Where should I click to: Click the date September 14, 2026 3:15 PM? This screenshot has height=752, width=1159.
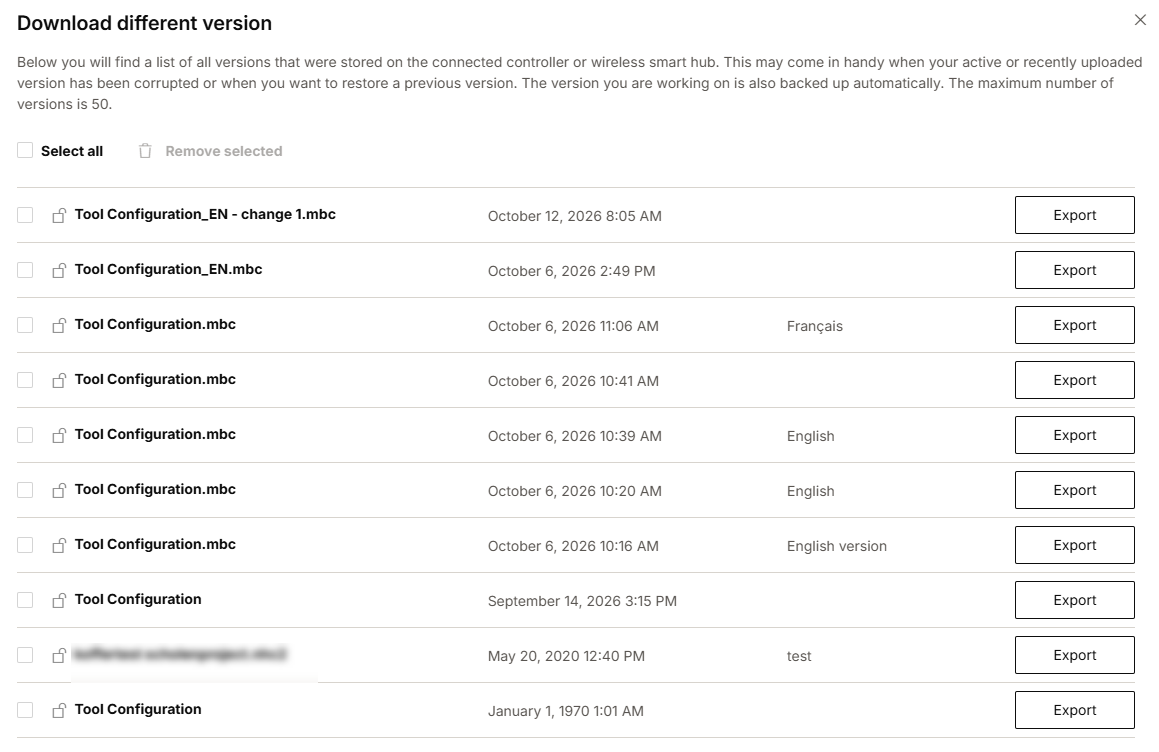coord(582,601)
